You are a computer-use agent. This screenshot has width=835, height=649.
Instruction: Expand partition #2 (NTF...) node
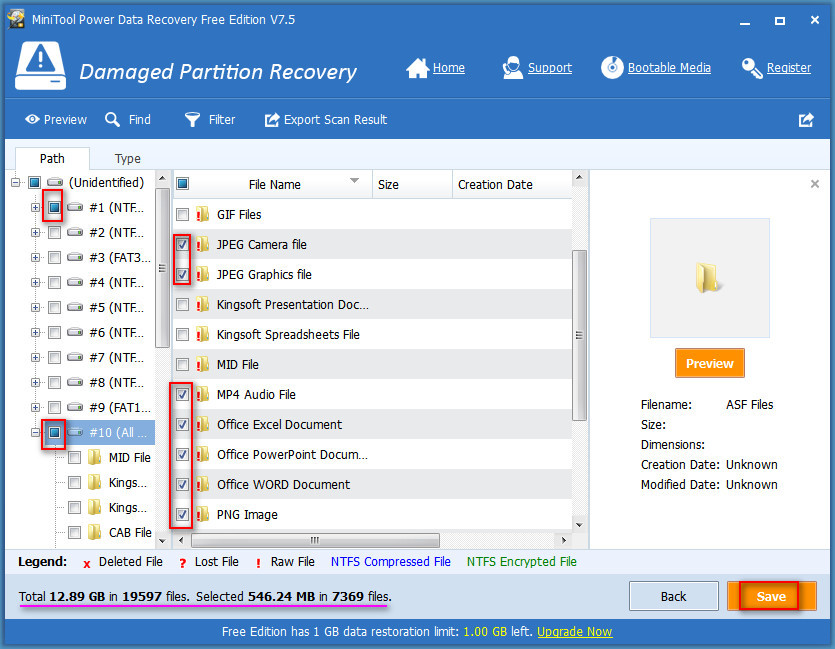35,232
